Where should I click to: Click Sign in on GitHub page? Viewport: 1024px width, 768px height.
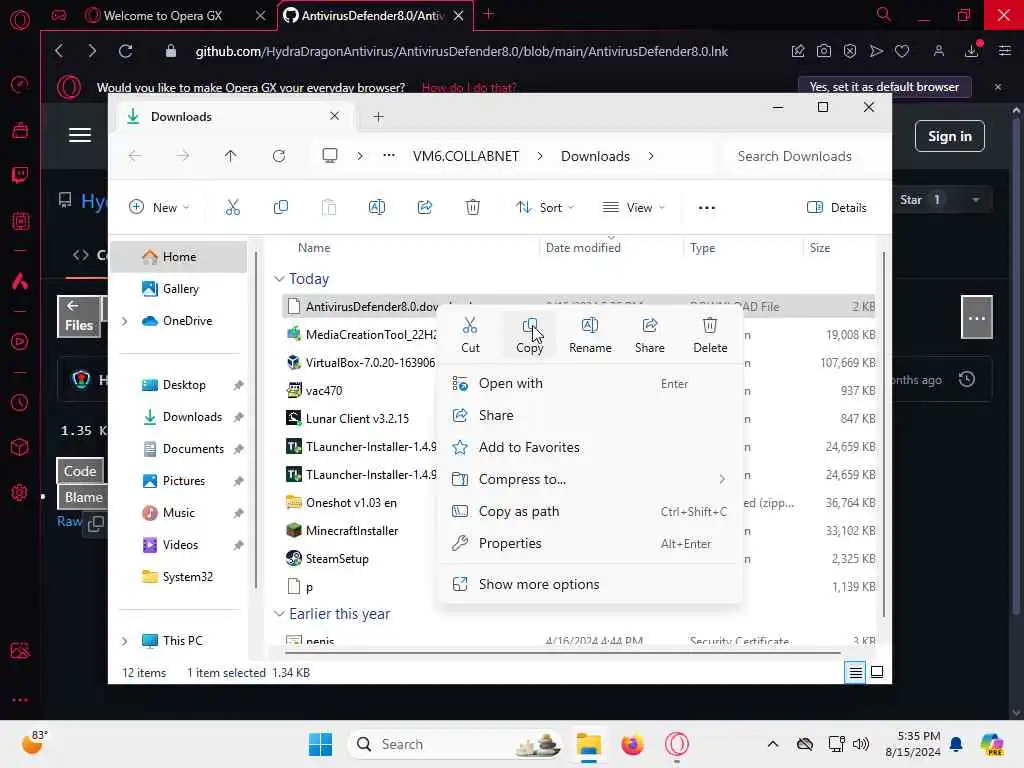pos(950,136)
